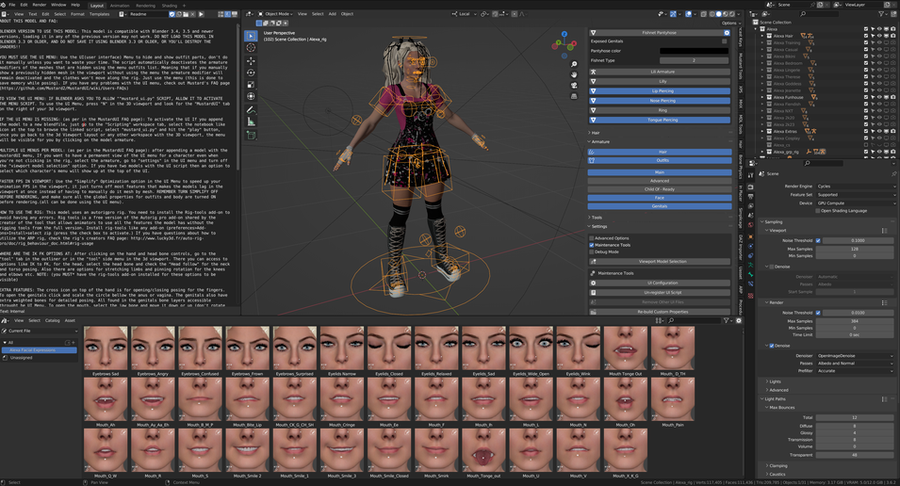This screenshot has width=900, height=486.
Task: Pin the Scene properties with pin icon
Action: (x=894, y=173)
